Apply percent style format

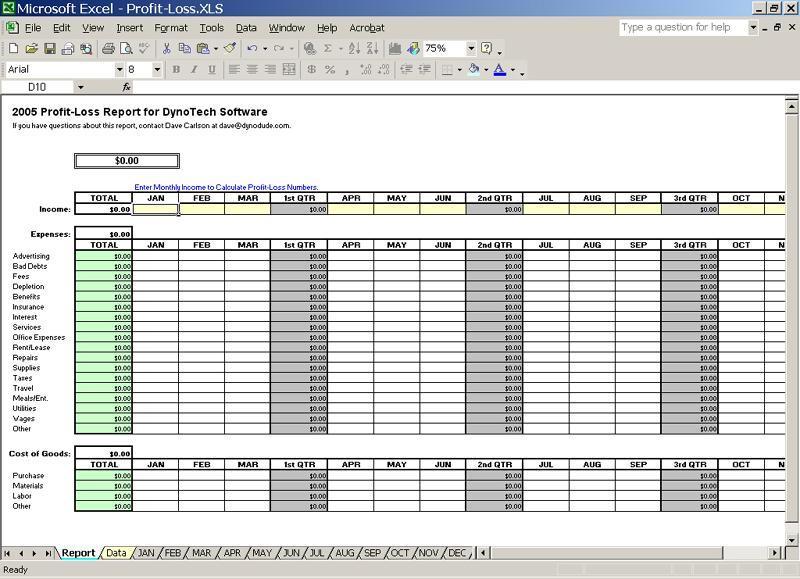[330, 69]
